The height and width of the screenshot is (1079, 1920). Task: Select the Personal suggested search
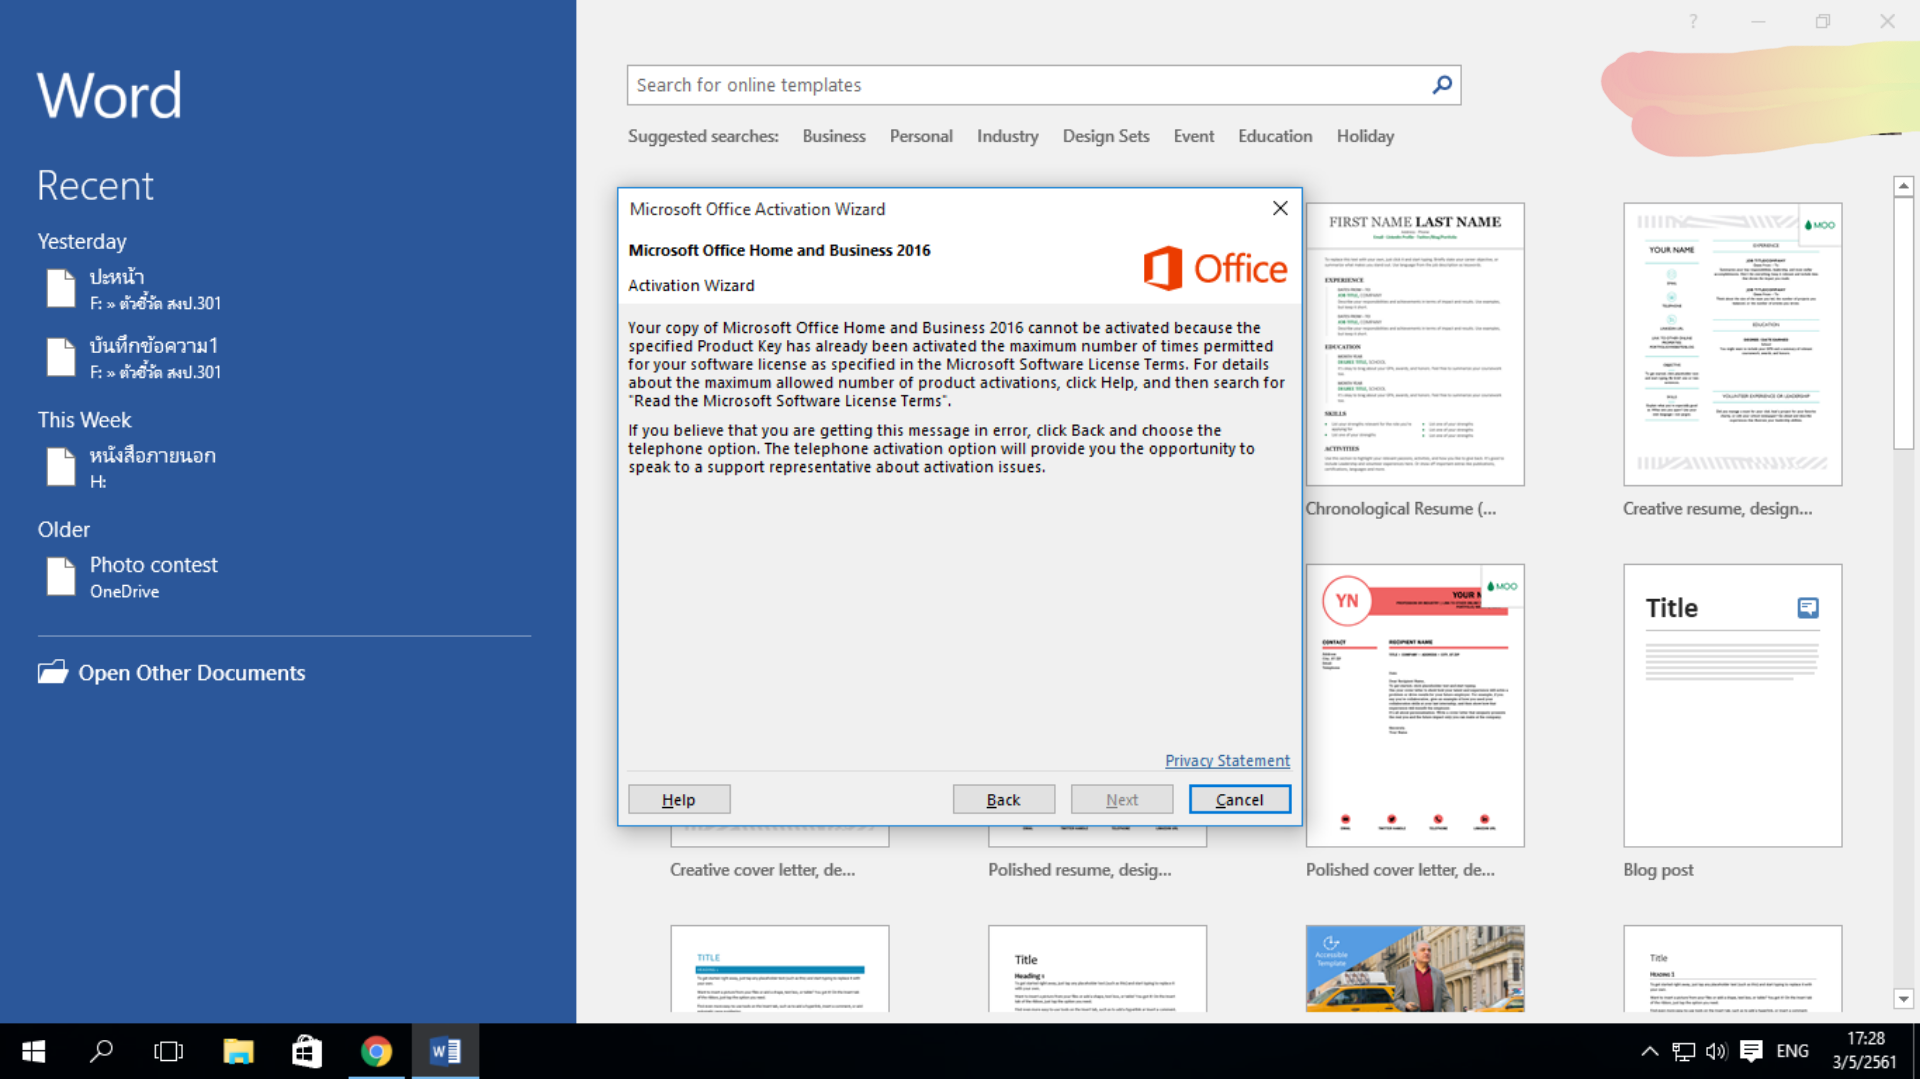(921, 136)
